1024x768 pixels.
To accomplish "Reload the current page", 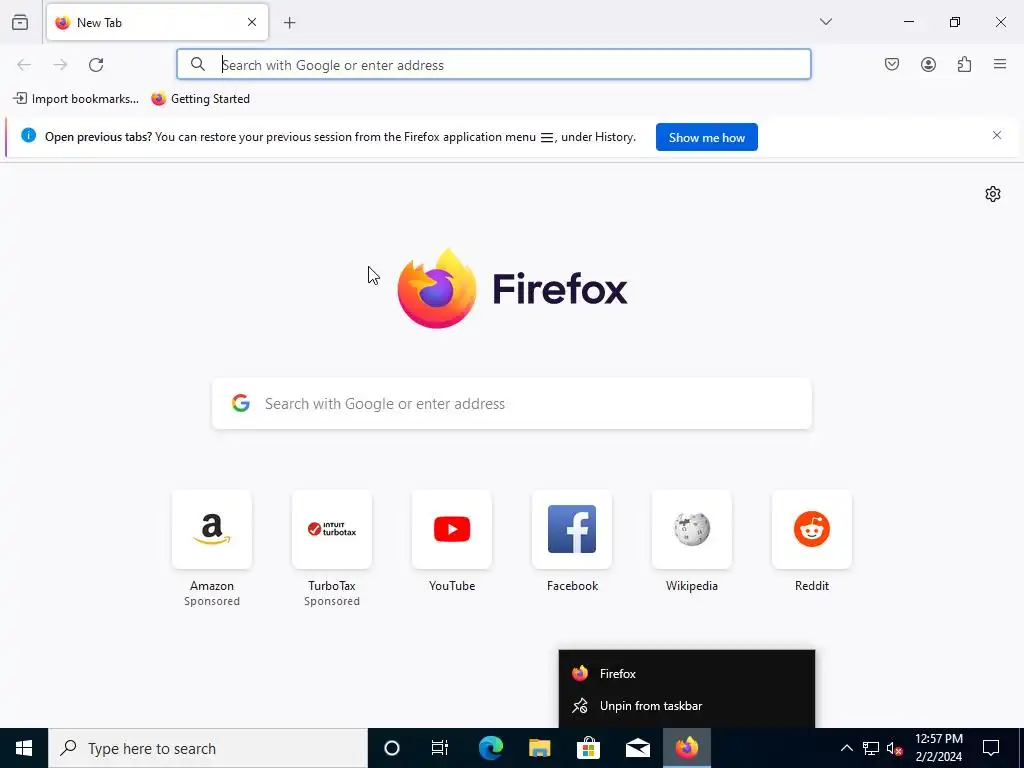I will point(96,65).
